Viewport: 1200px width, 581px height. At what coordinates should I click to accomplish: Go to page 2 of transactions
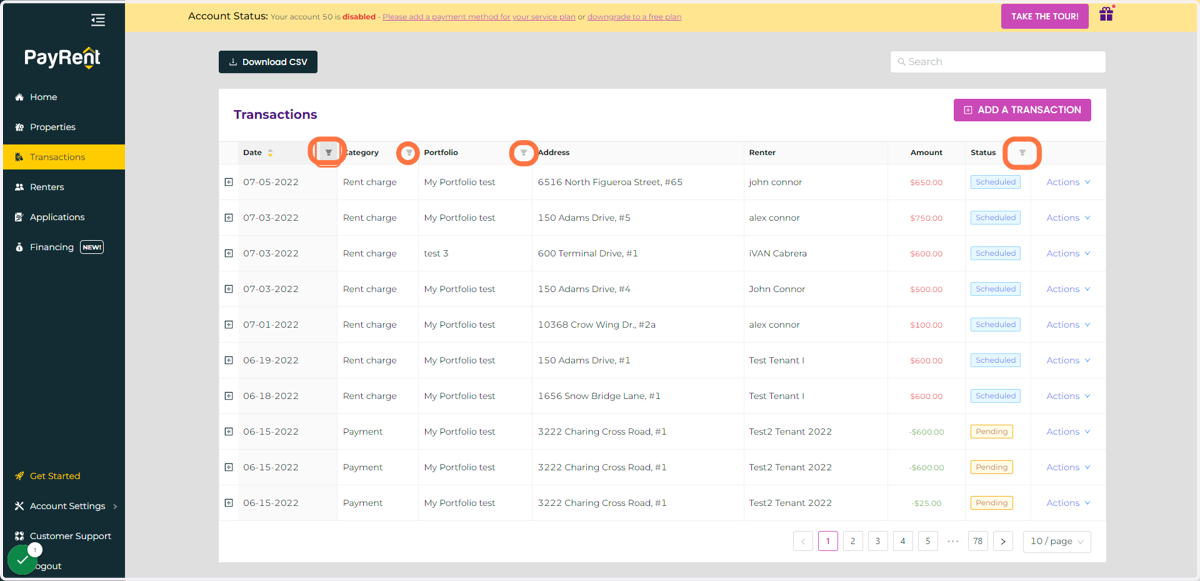pos(853,541)
